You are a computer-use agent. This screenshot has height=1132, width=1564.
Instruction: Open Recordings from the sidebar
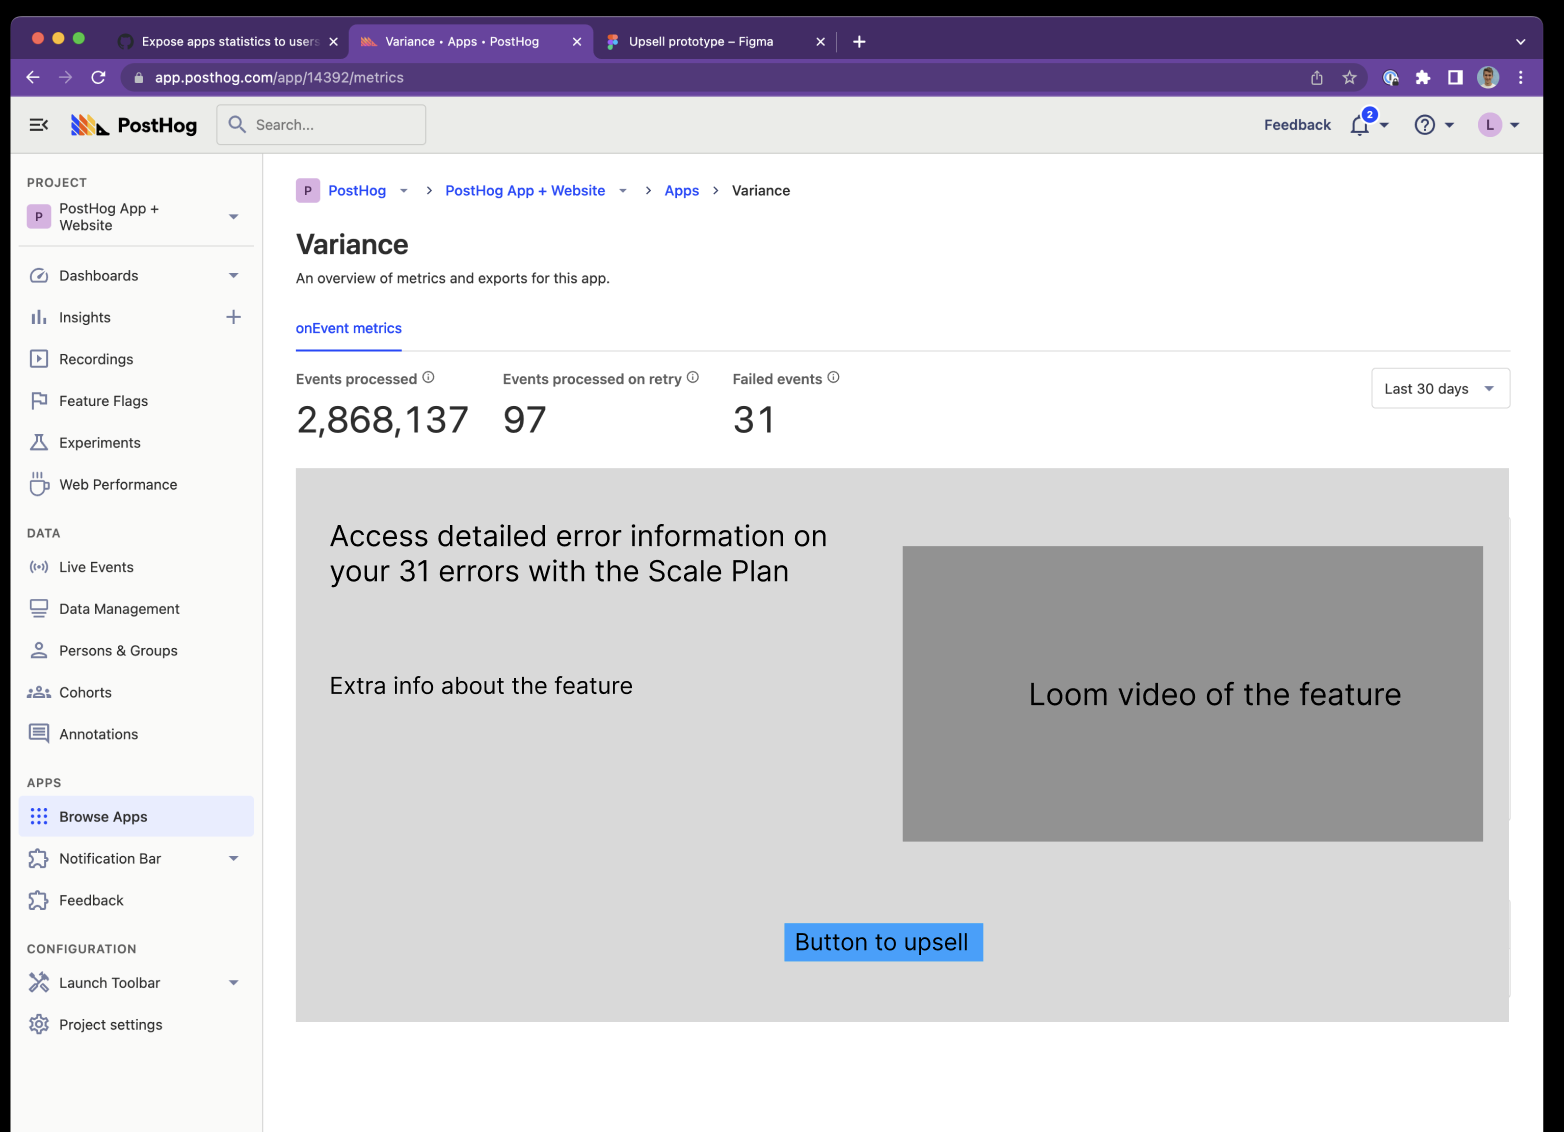[95, 359]
